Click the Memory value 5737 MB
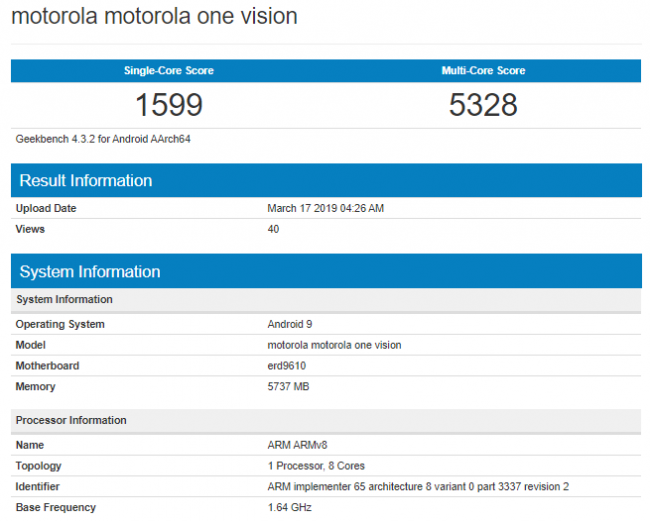The image size is (650, 521). point(288,387)
